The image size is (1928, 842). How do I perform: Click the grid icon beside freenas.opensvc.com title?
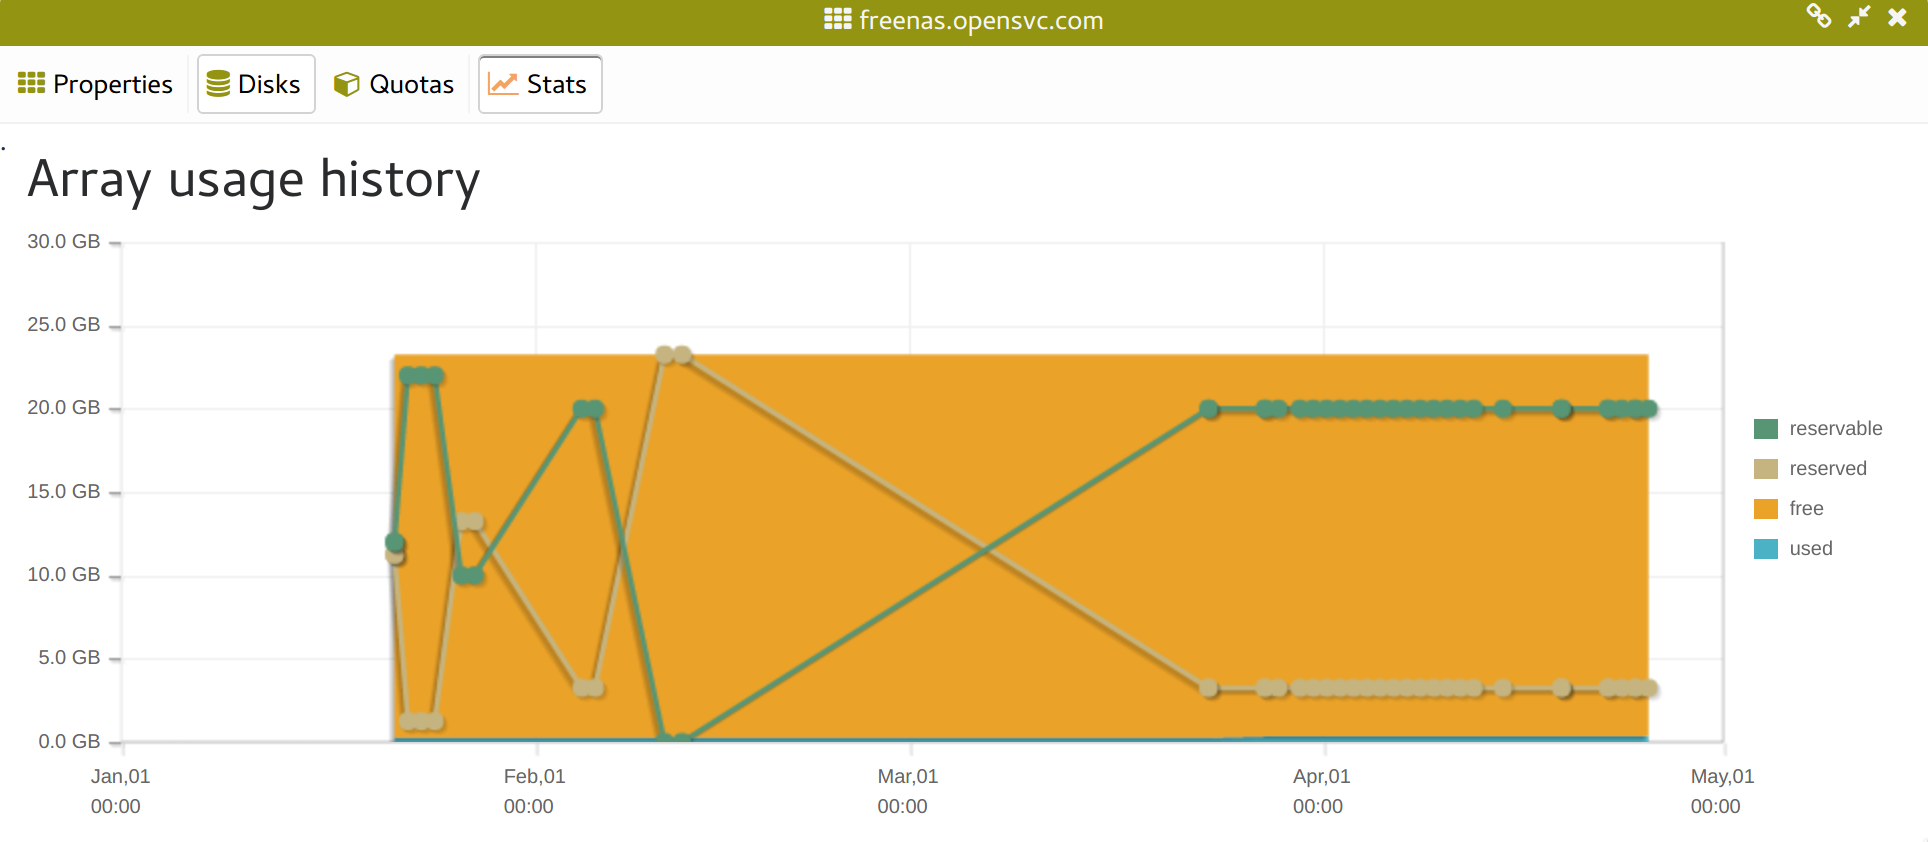click(x=837, y=19)
